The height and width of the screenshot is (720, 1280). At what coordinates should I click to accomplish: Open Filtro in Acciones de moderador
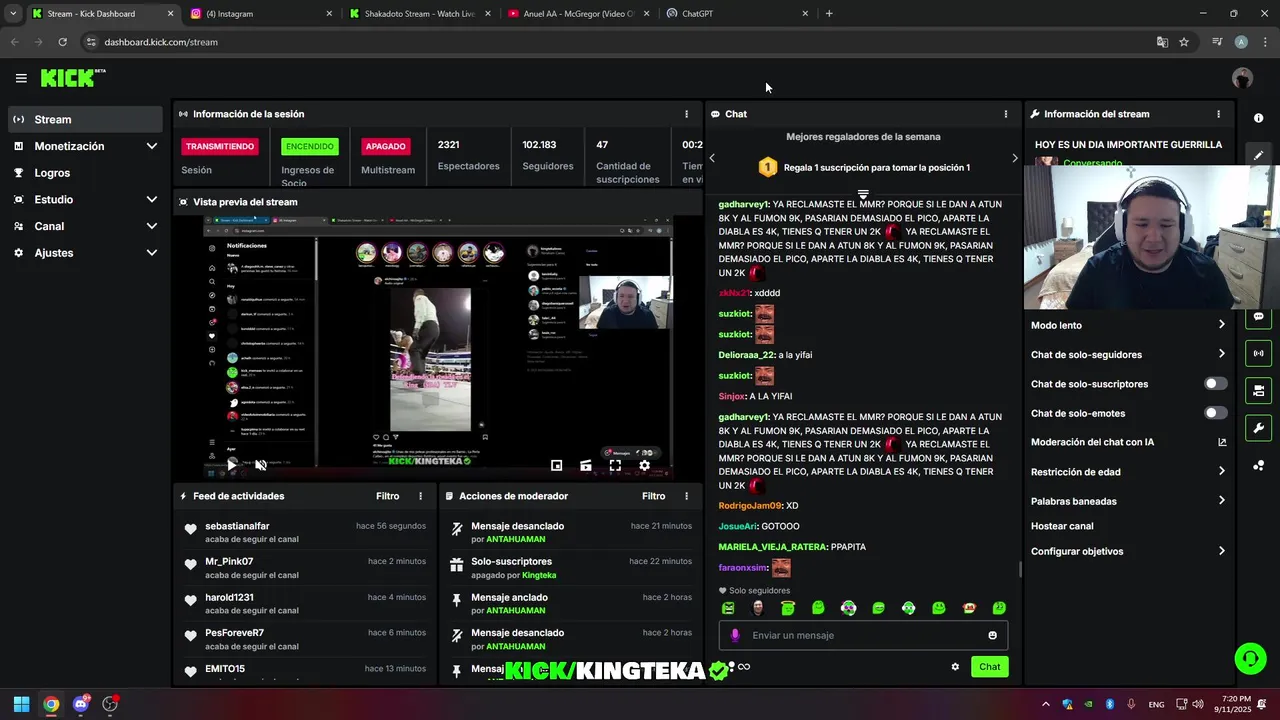pos(653,496)
